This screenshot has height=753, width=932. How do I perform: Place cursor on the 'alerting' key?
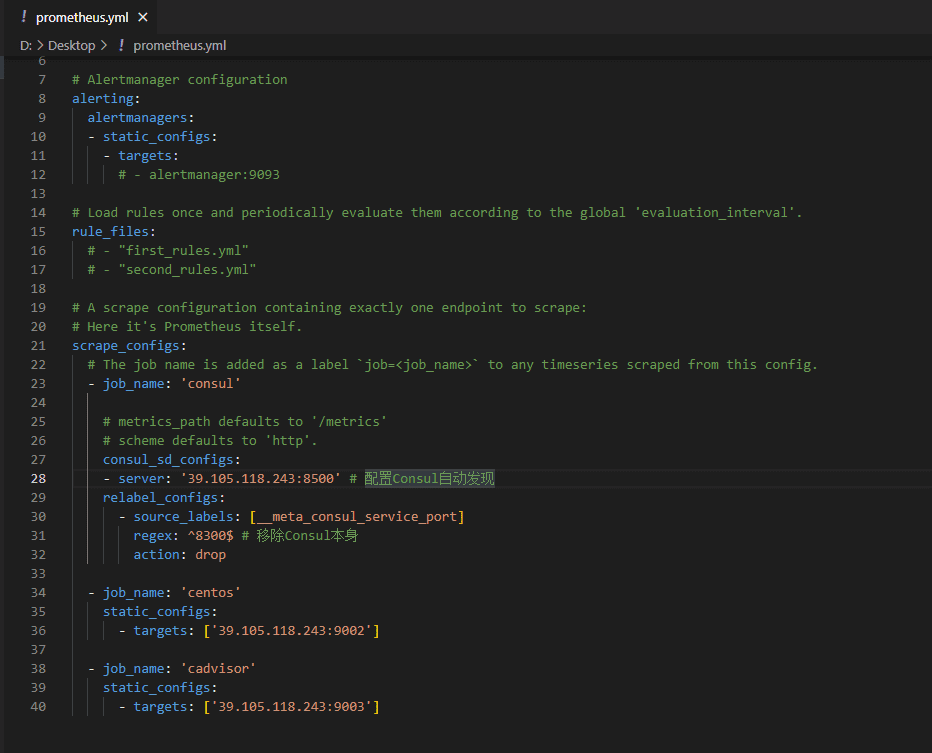tap(103, 99)
